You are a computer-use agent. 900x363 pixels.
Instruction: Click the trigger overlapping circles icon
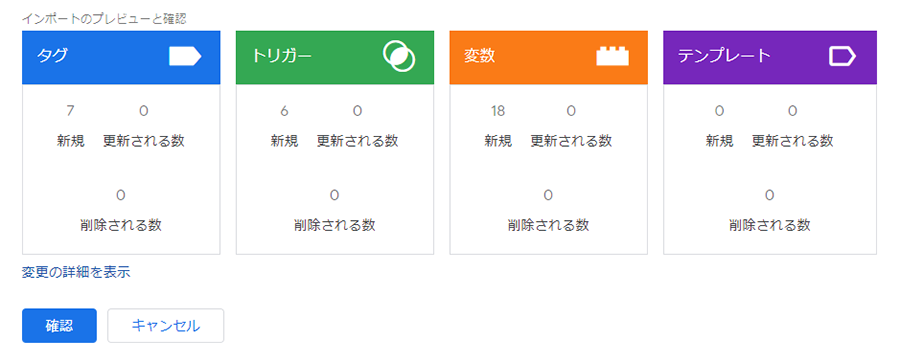[x=399, y=56]
